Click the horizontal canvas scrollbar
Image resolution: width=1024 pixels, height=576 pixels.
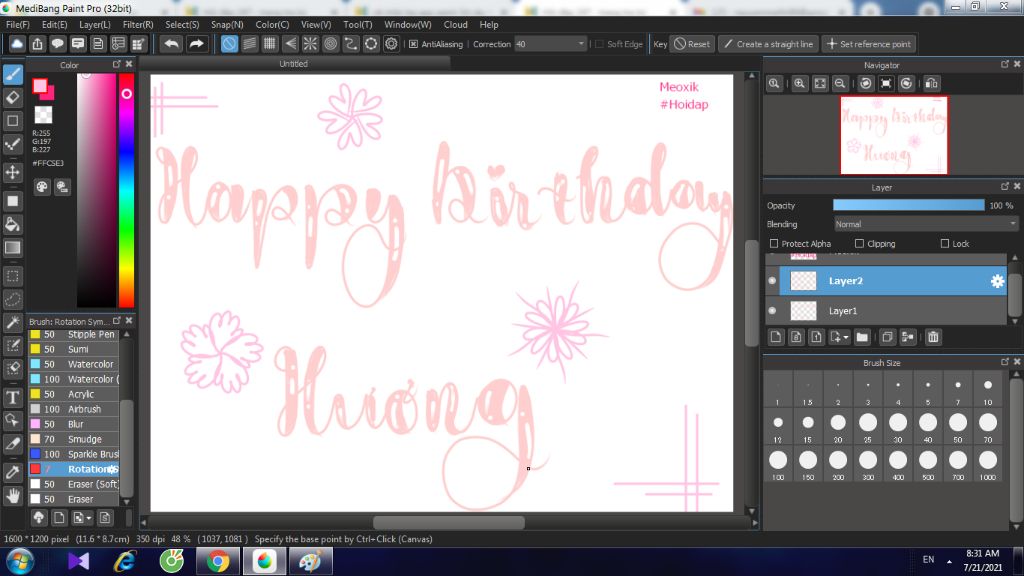[449, 522]
